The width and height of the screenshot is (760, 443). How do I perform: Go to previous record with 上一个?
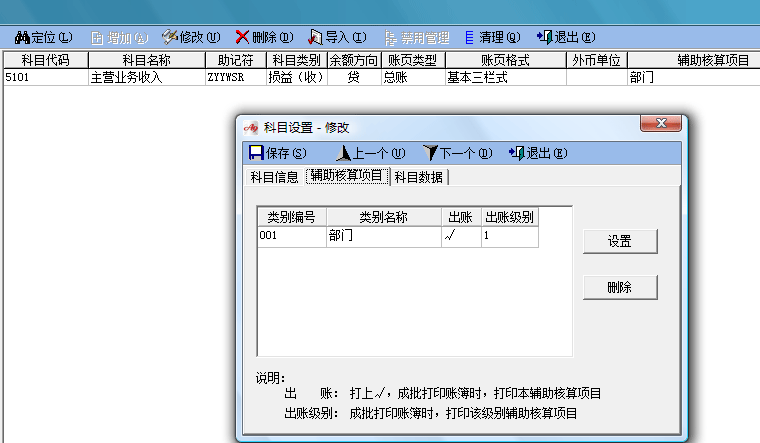[343, 153]
